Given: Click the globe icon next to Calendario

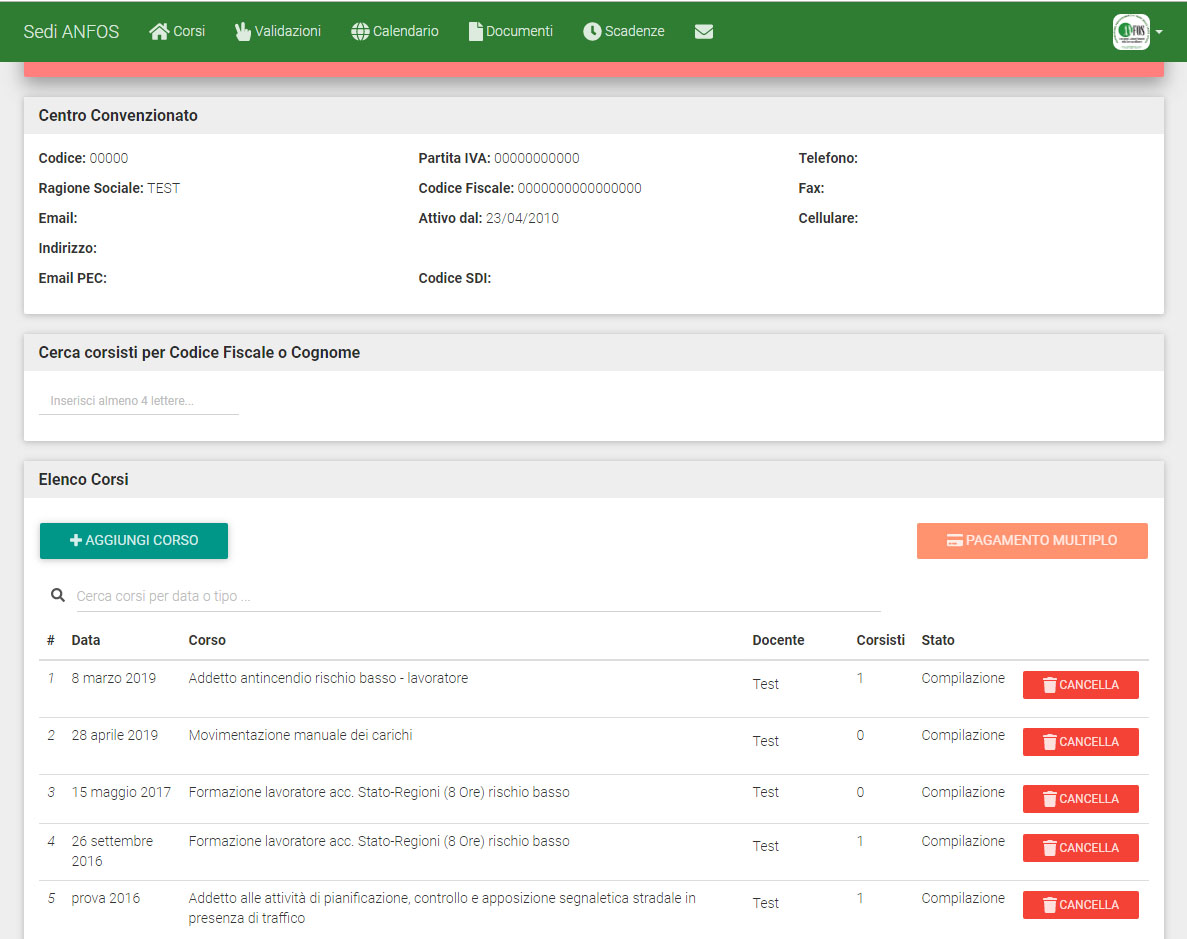Looking at the screenshot, I should tap(360, 32).
